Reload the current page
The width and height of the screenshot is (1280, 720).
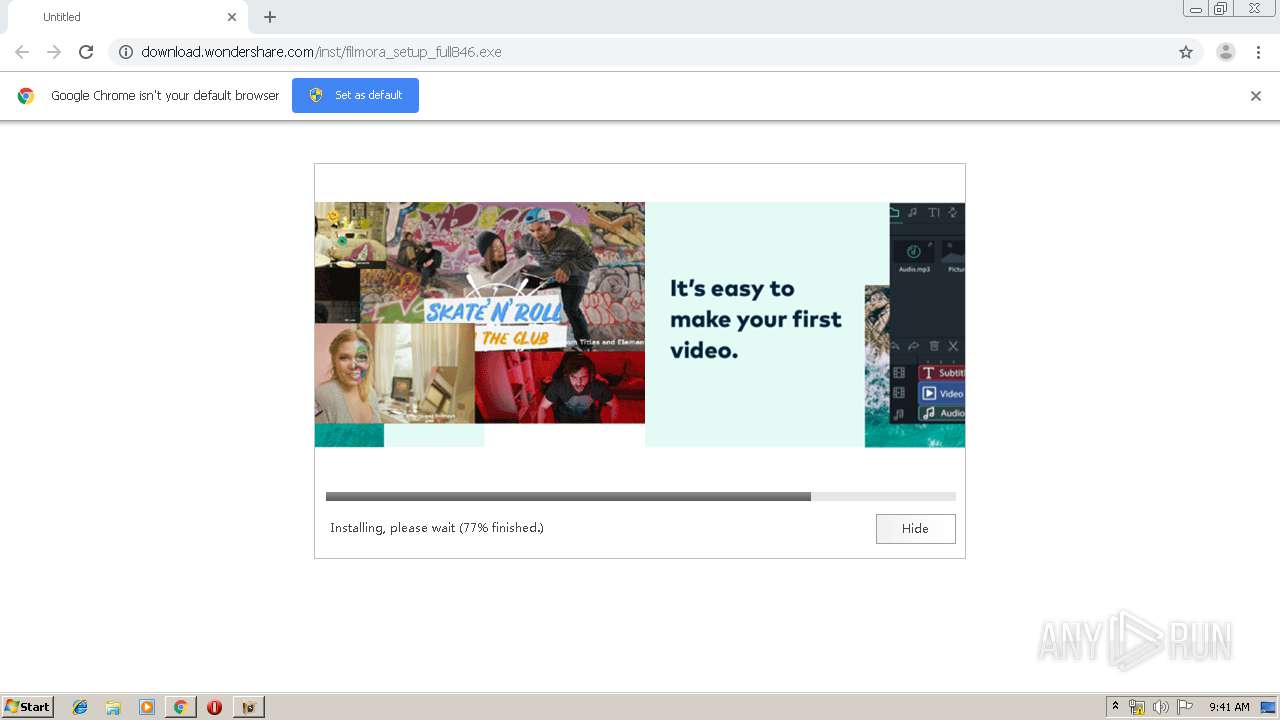(86, 52)
